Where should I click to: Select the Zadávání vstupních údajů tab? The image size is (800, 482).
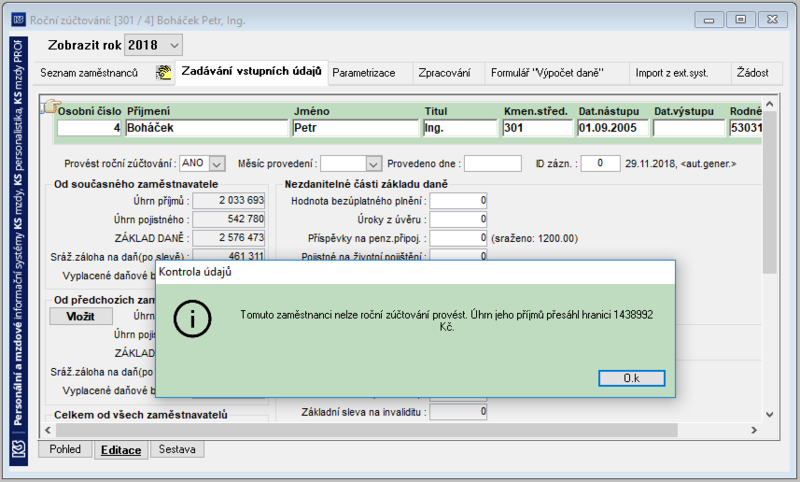point(252,71)
